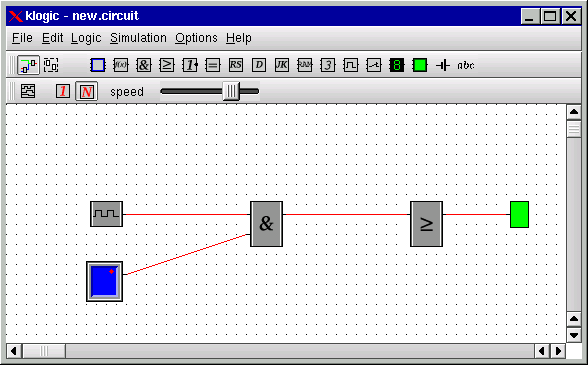The width and height of the screenshot is (588, 365).
Task: Pick the JK flip-flop tool
Action: pyautogui.click(x=282, y=65)
